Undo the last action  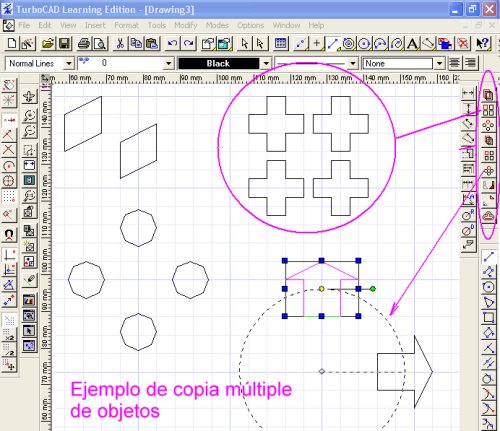click(x=172, y=43)
